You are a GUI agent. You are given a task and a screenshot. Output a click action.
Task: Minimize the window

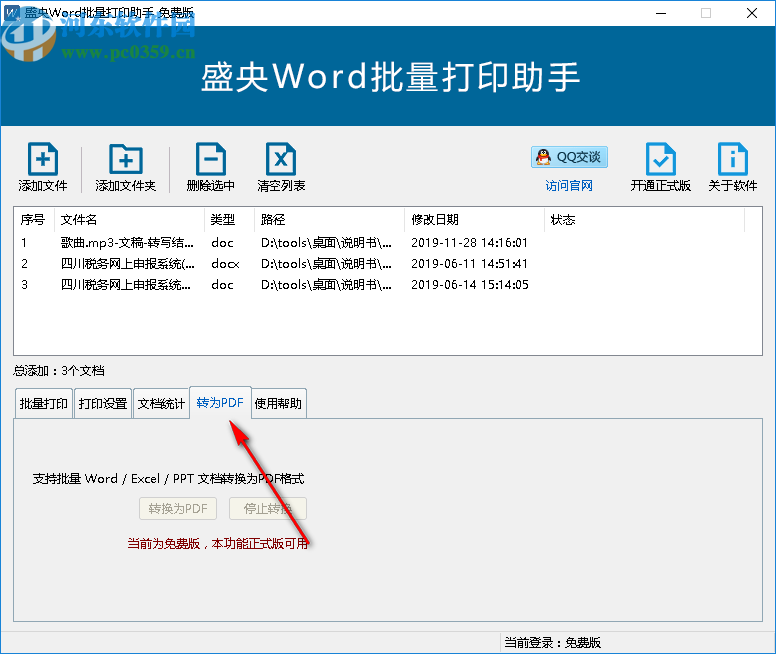click(661, 13)
